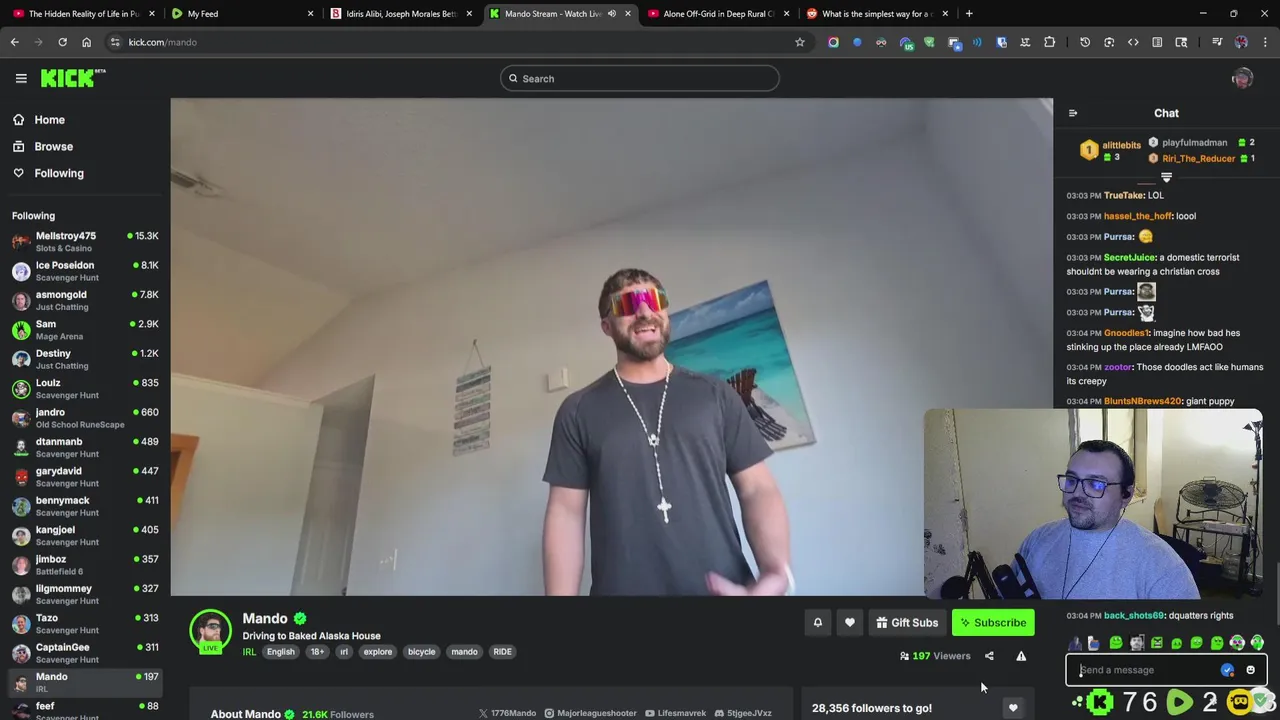Screen dimensions: 1280x720
Task: Click developer tools code icon
Action: coord(1133,42)
